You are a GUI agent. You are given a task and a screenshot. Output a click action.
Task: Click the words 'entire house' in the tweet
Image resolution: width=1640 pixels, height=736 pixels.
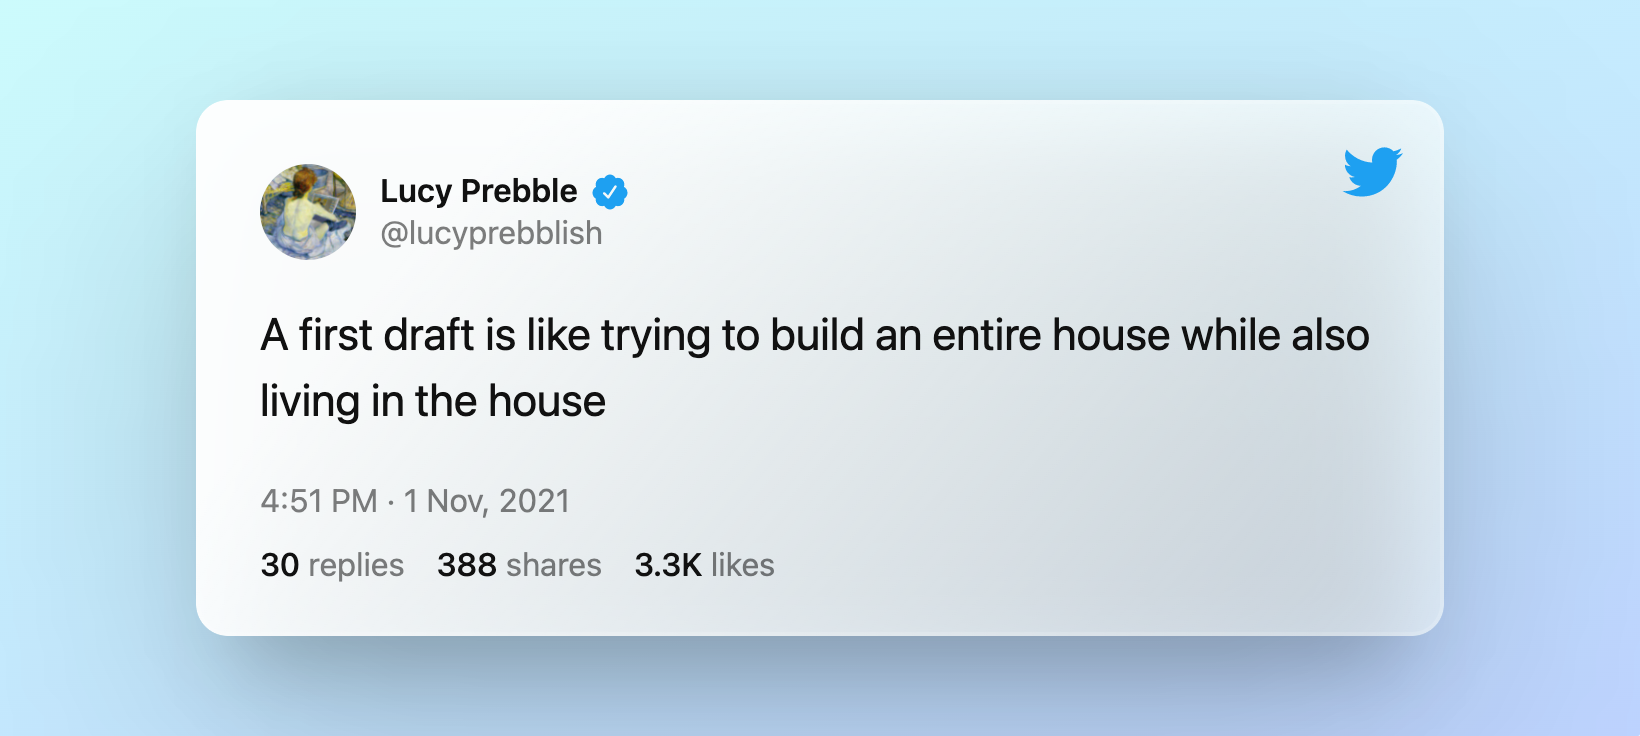1051,335
